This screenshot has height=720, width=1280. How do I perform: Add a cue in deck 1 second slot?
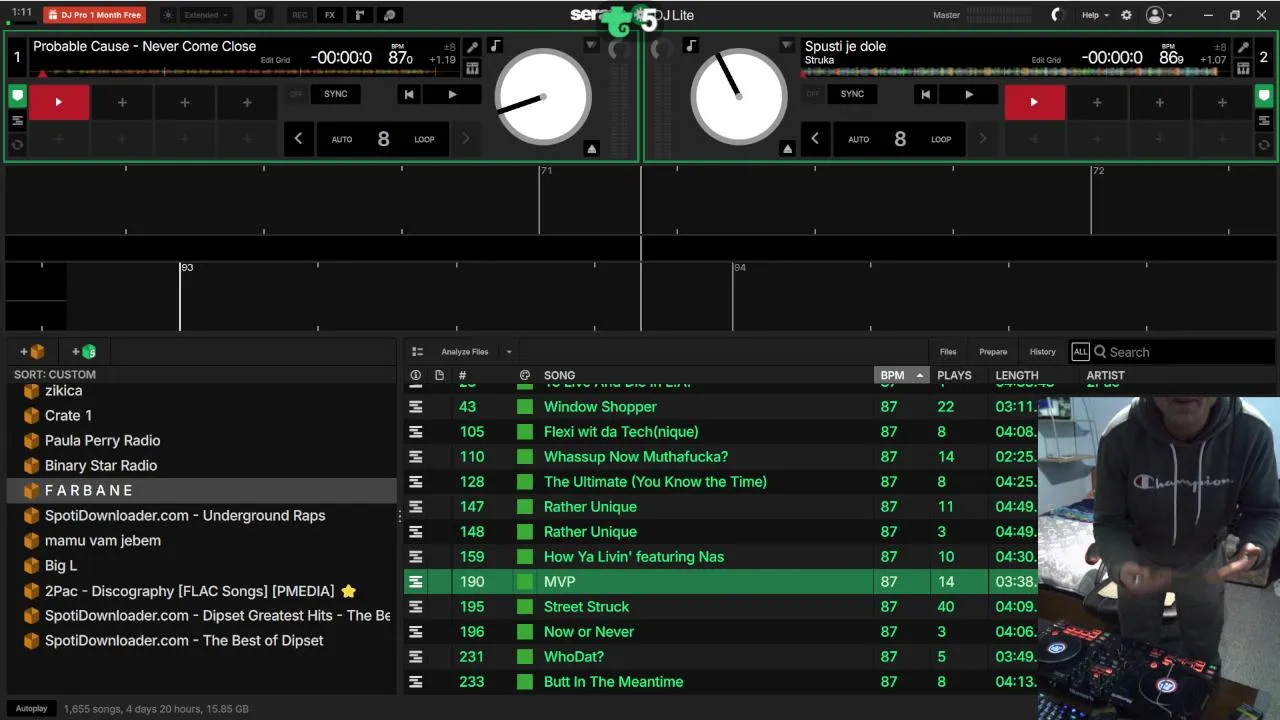[122, 102]
